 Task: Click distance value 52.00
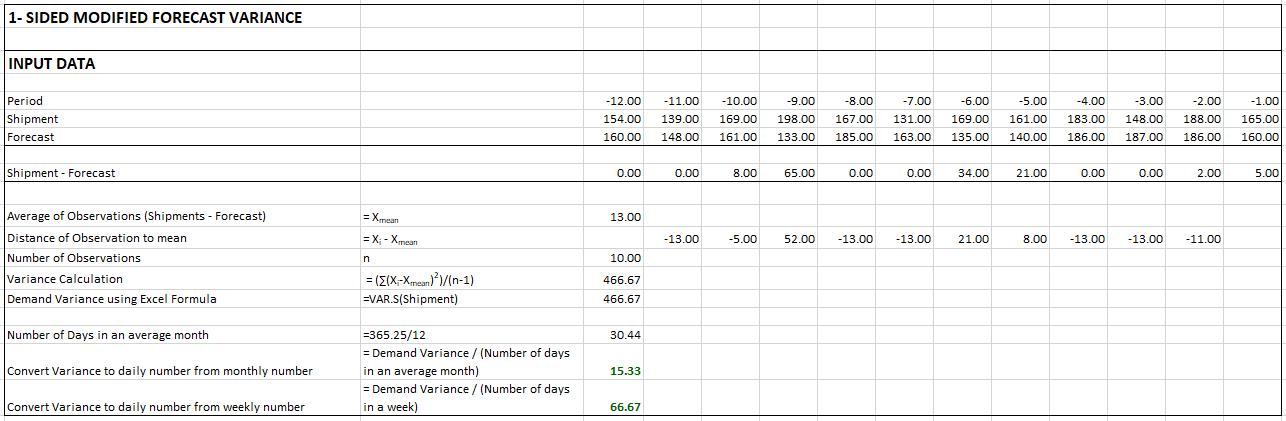788,239
